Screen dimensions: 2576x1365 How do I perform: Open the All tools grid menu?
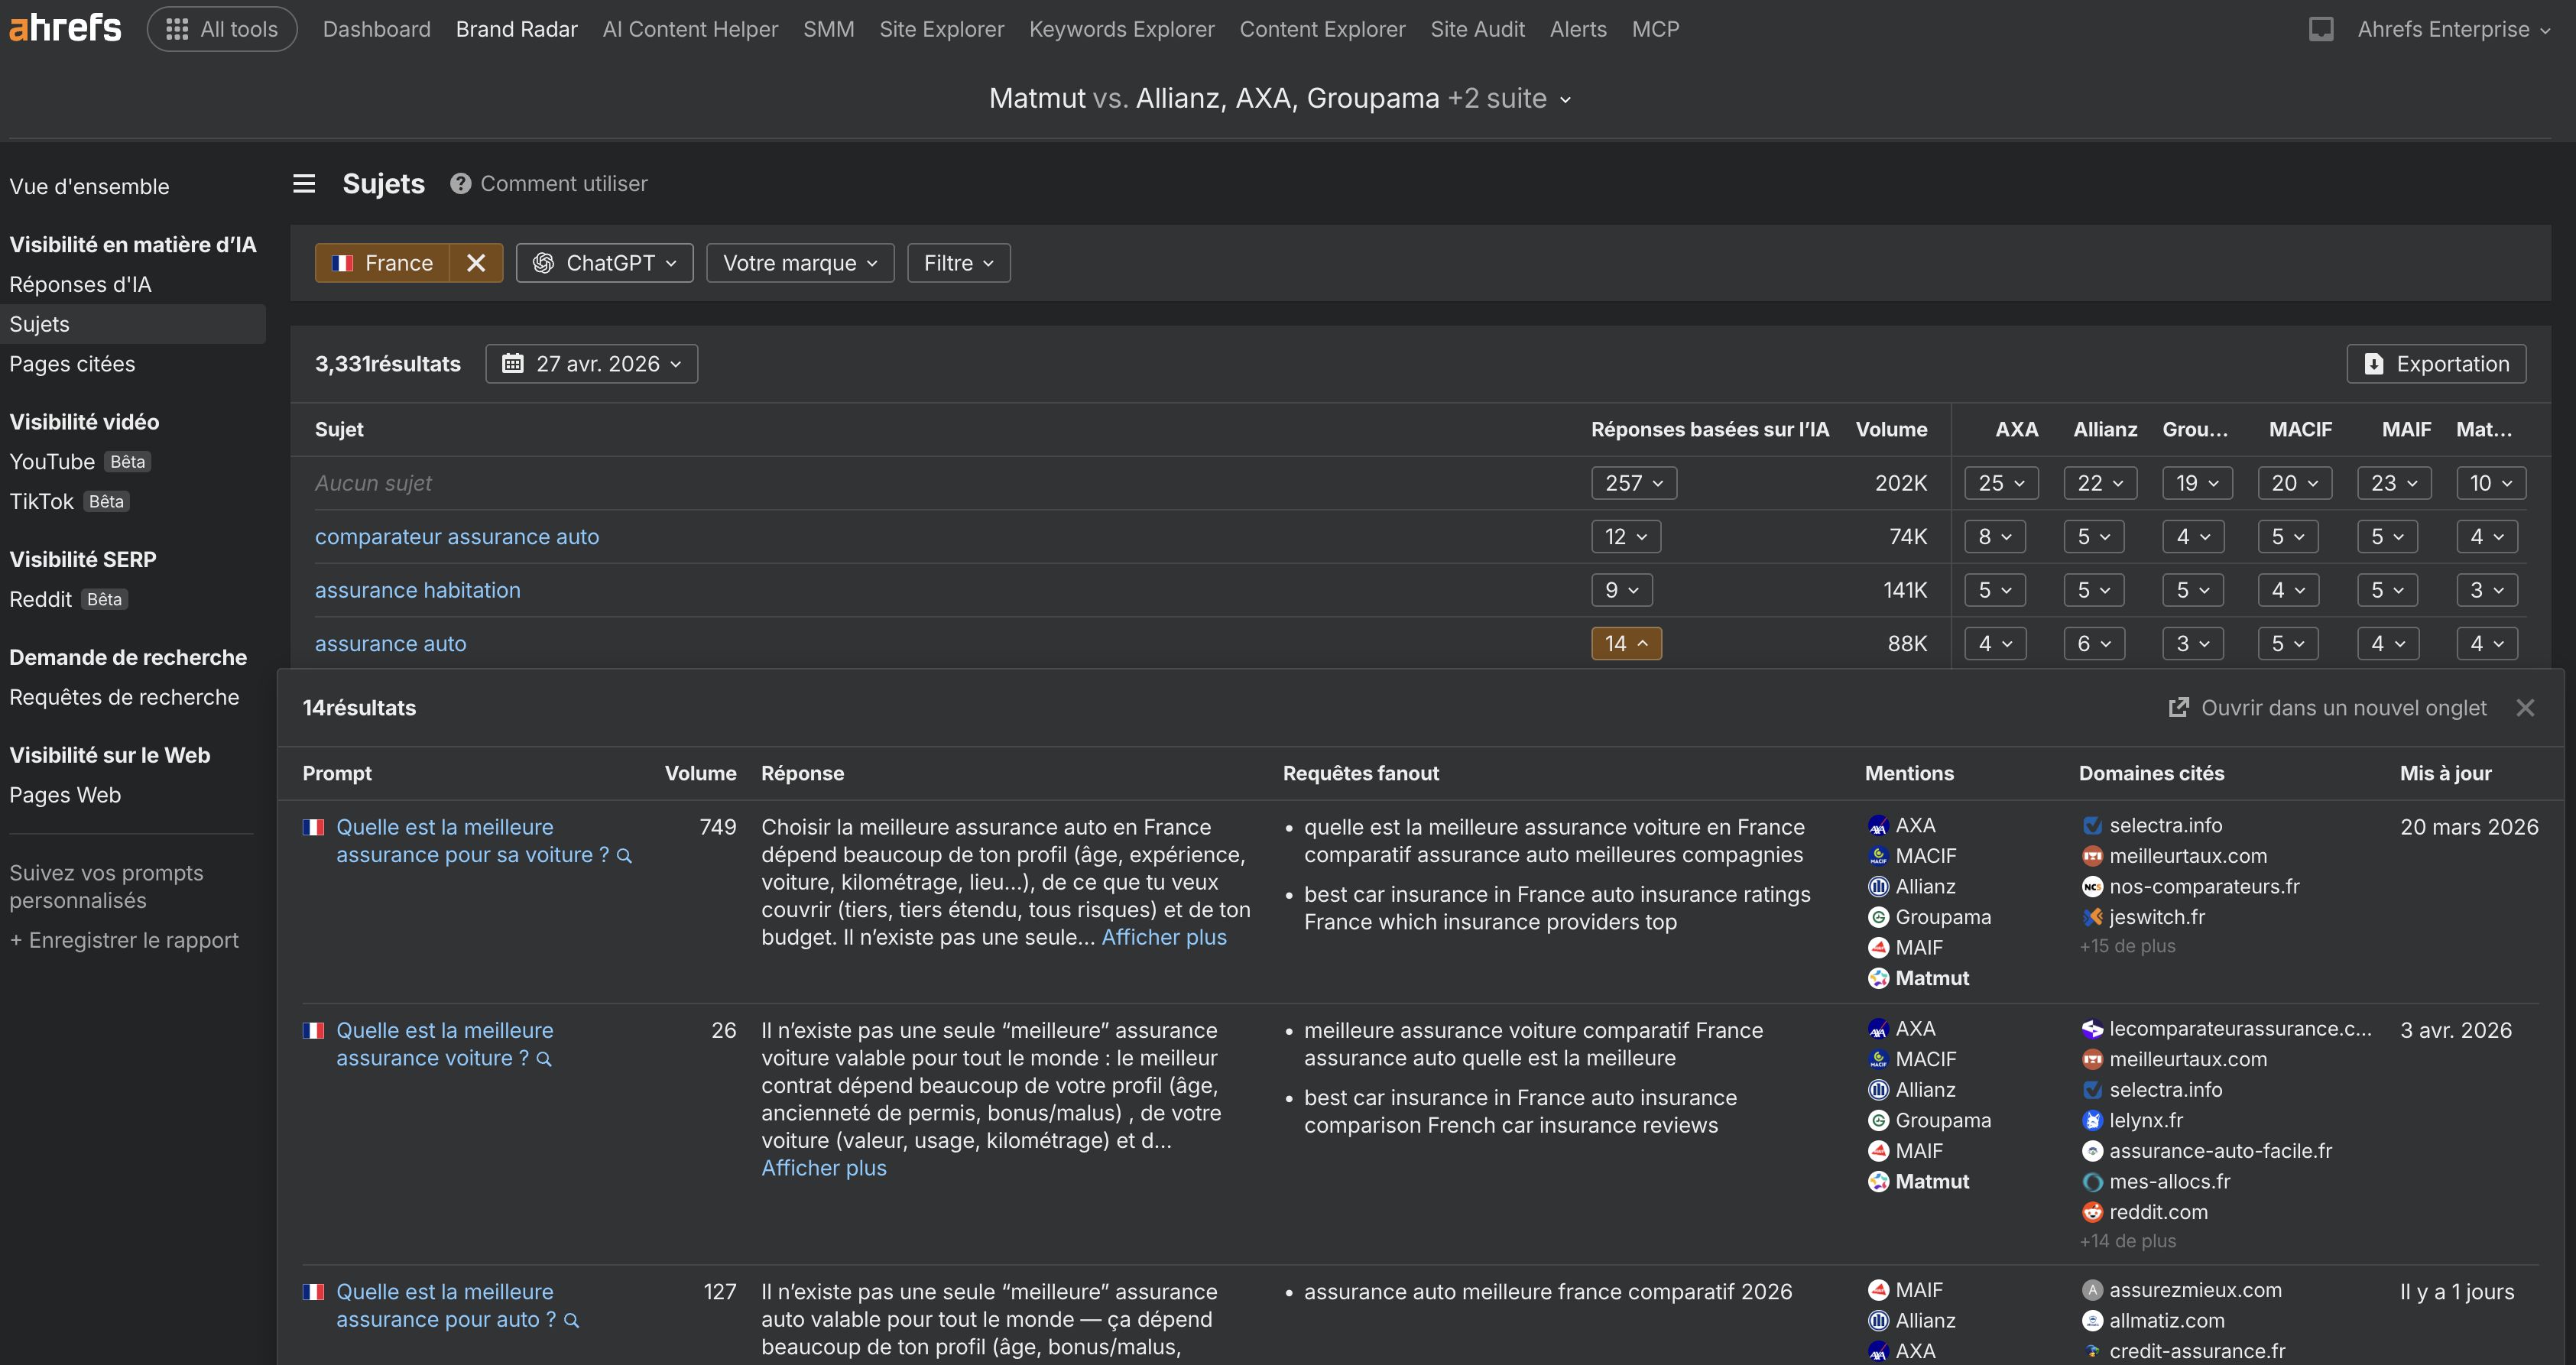click(x=222, y=29)
